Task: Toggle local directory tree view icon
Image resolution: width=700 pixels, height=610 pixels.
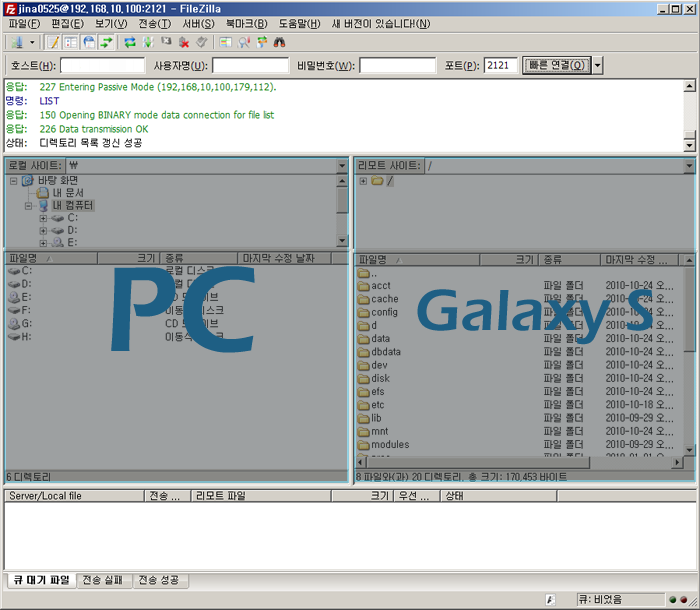Action: point(71,42)
